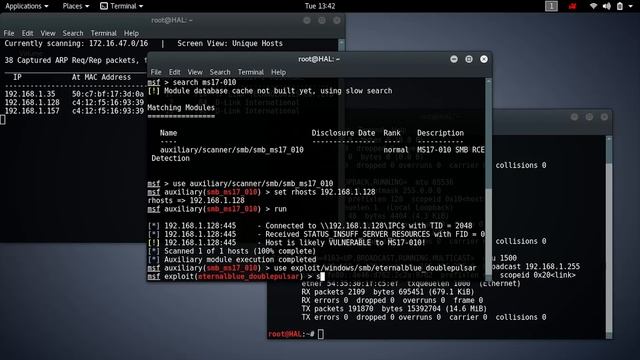This screenshot has height=360, width=640.
Task: Click IP 192.168.1.35 in netdiscover list
Action: [29, 94]
